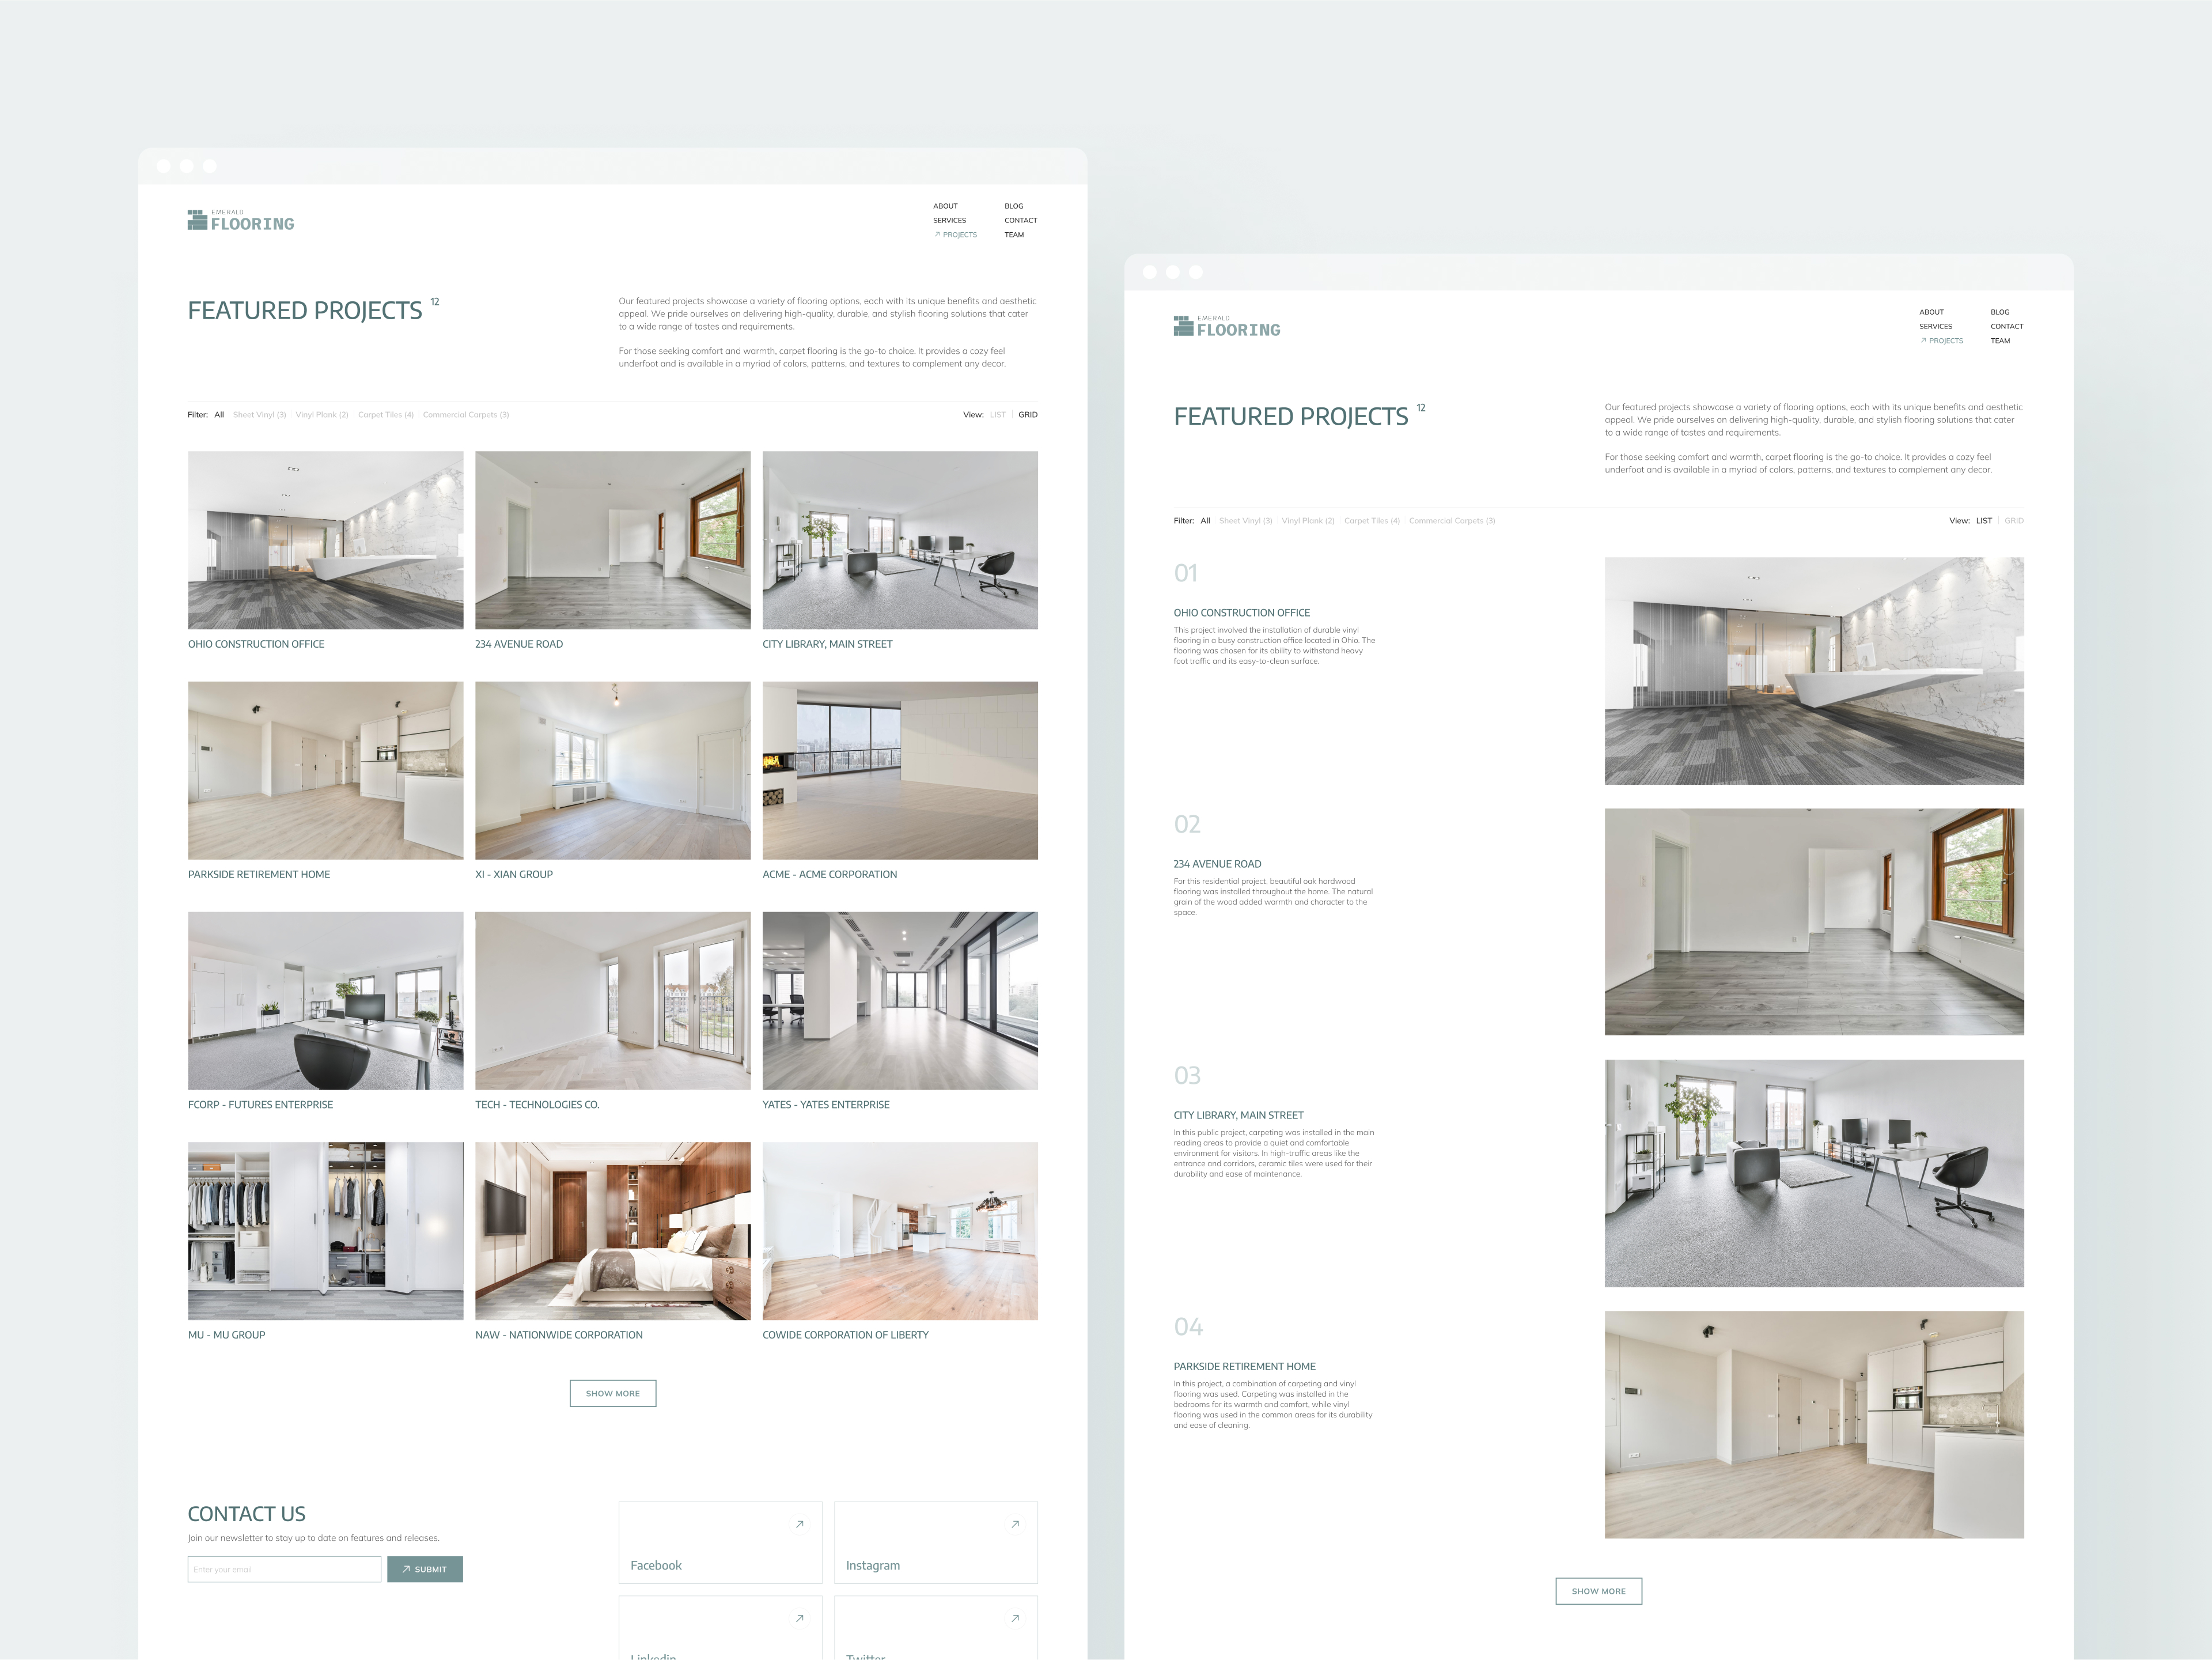Filter by Sheet Vinyl in left window
2212x1660 pixels.
tap(259, 414)
